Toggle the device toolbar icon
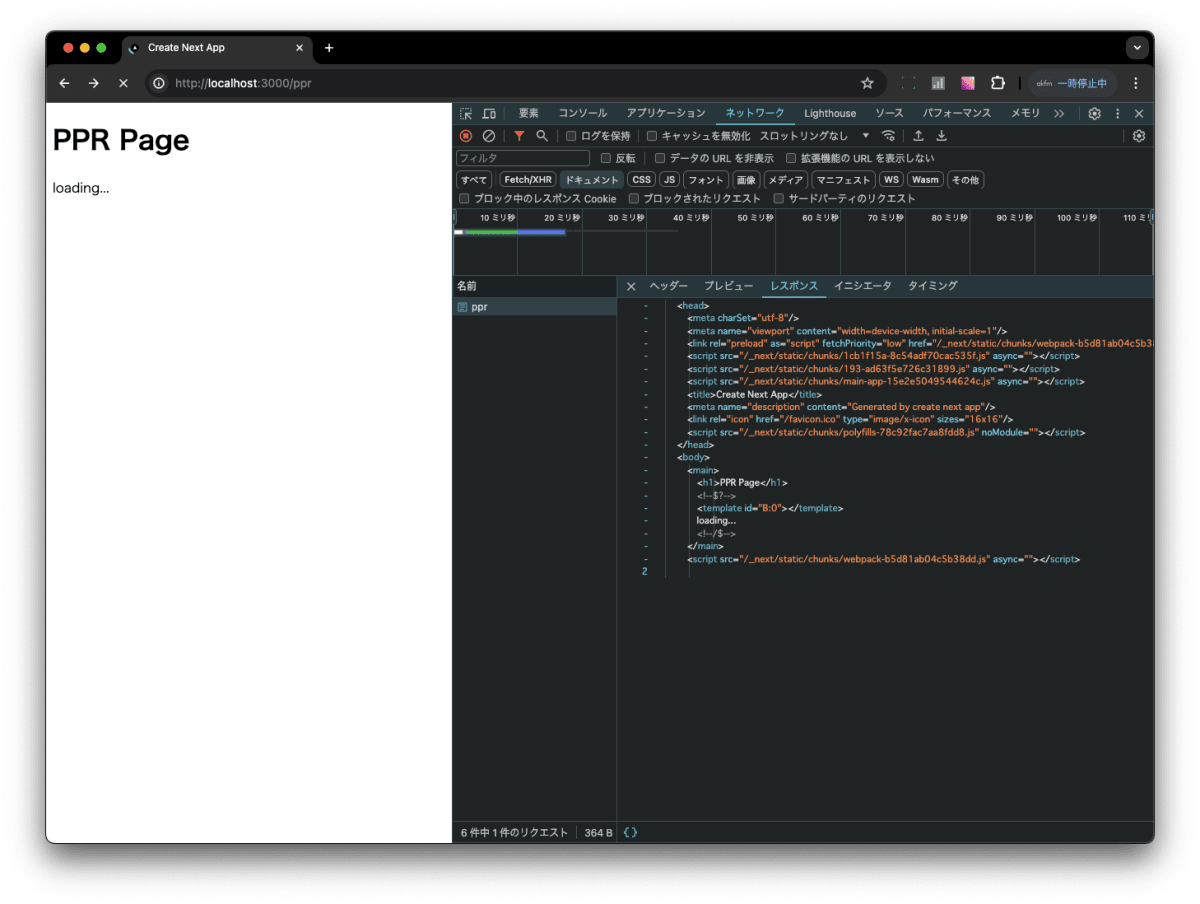 click(x=489, y=114)
